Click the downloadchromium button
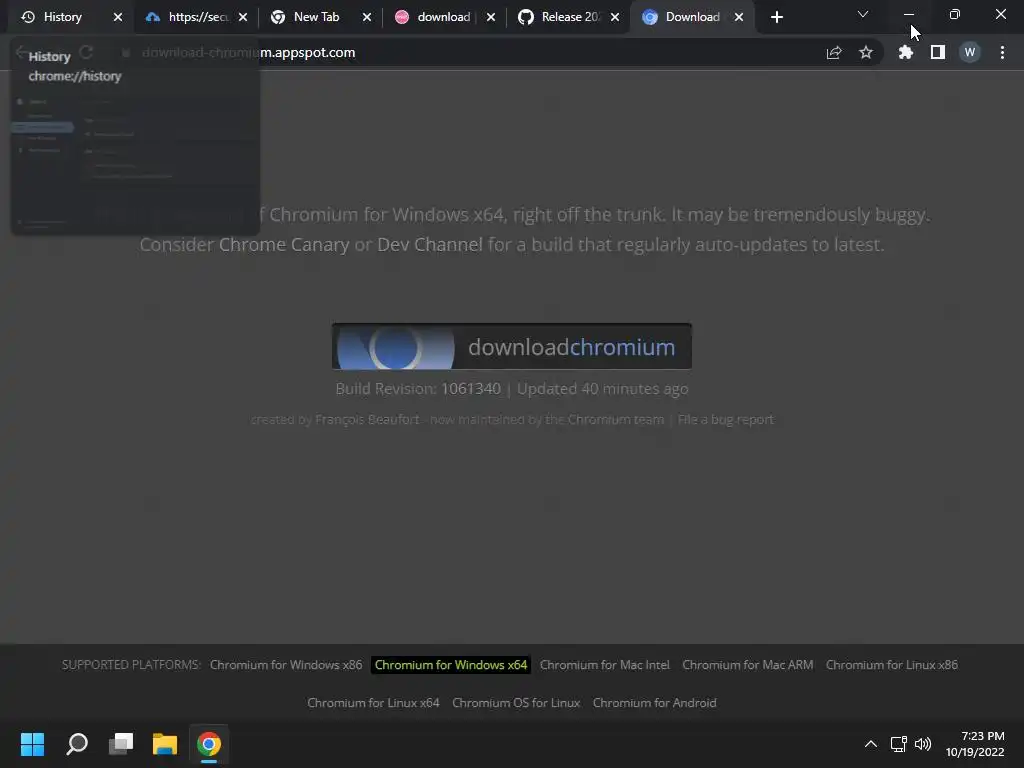The height and width of the screenshot is (768, 1024). click(x=512, y=347)
